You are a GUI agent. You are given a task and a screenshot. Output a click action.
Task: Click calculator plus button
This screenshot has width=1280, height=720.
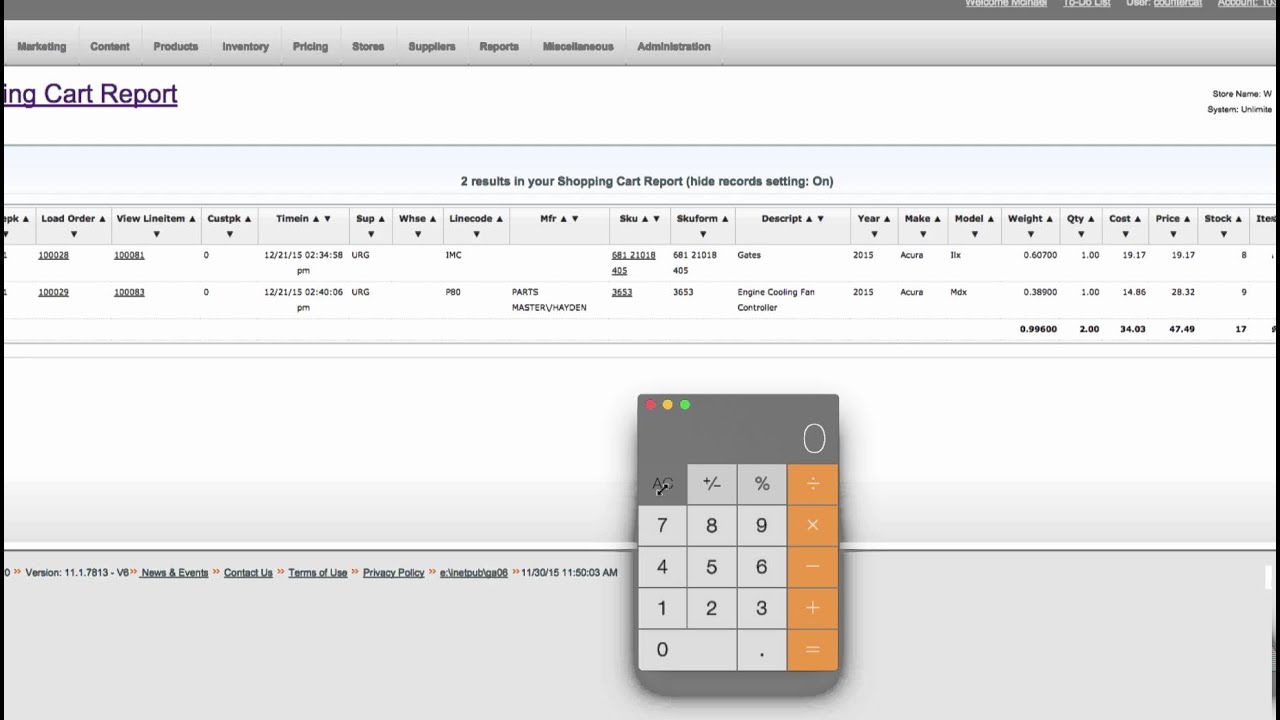click(x=813, y=608)
